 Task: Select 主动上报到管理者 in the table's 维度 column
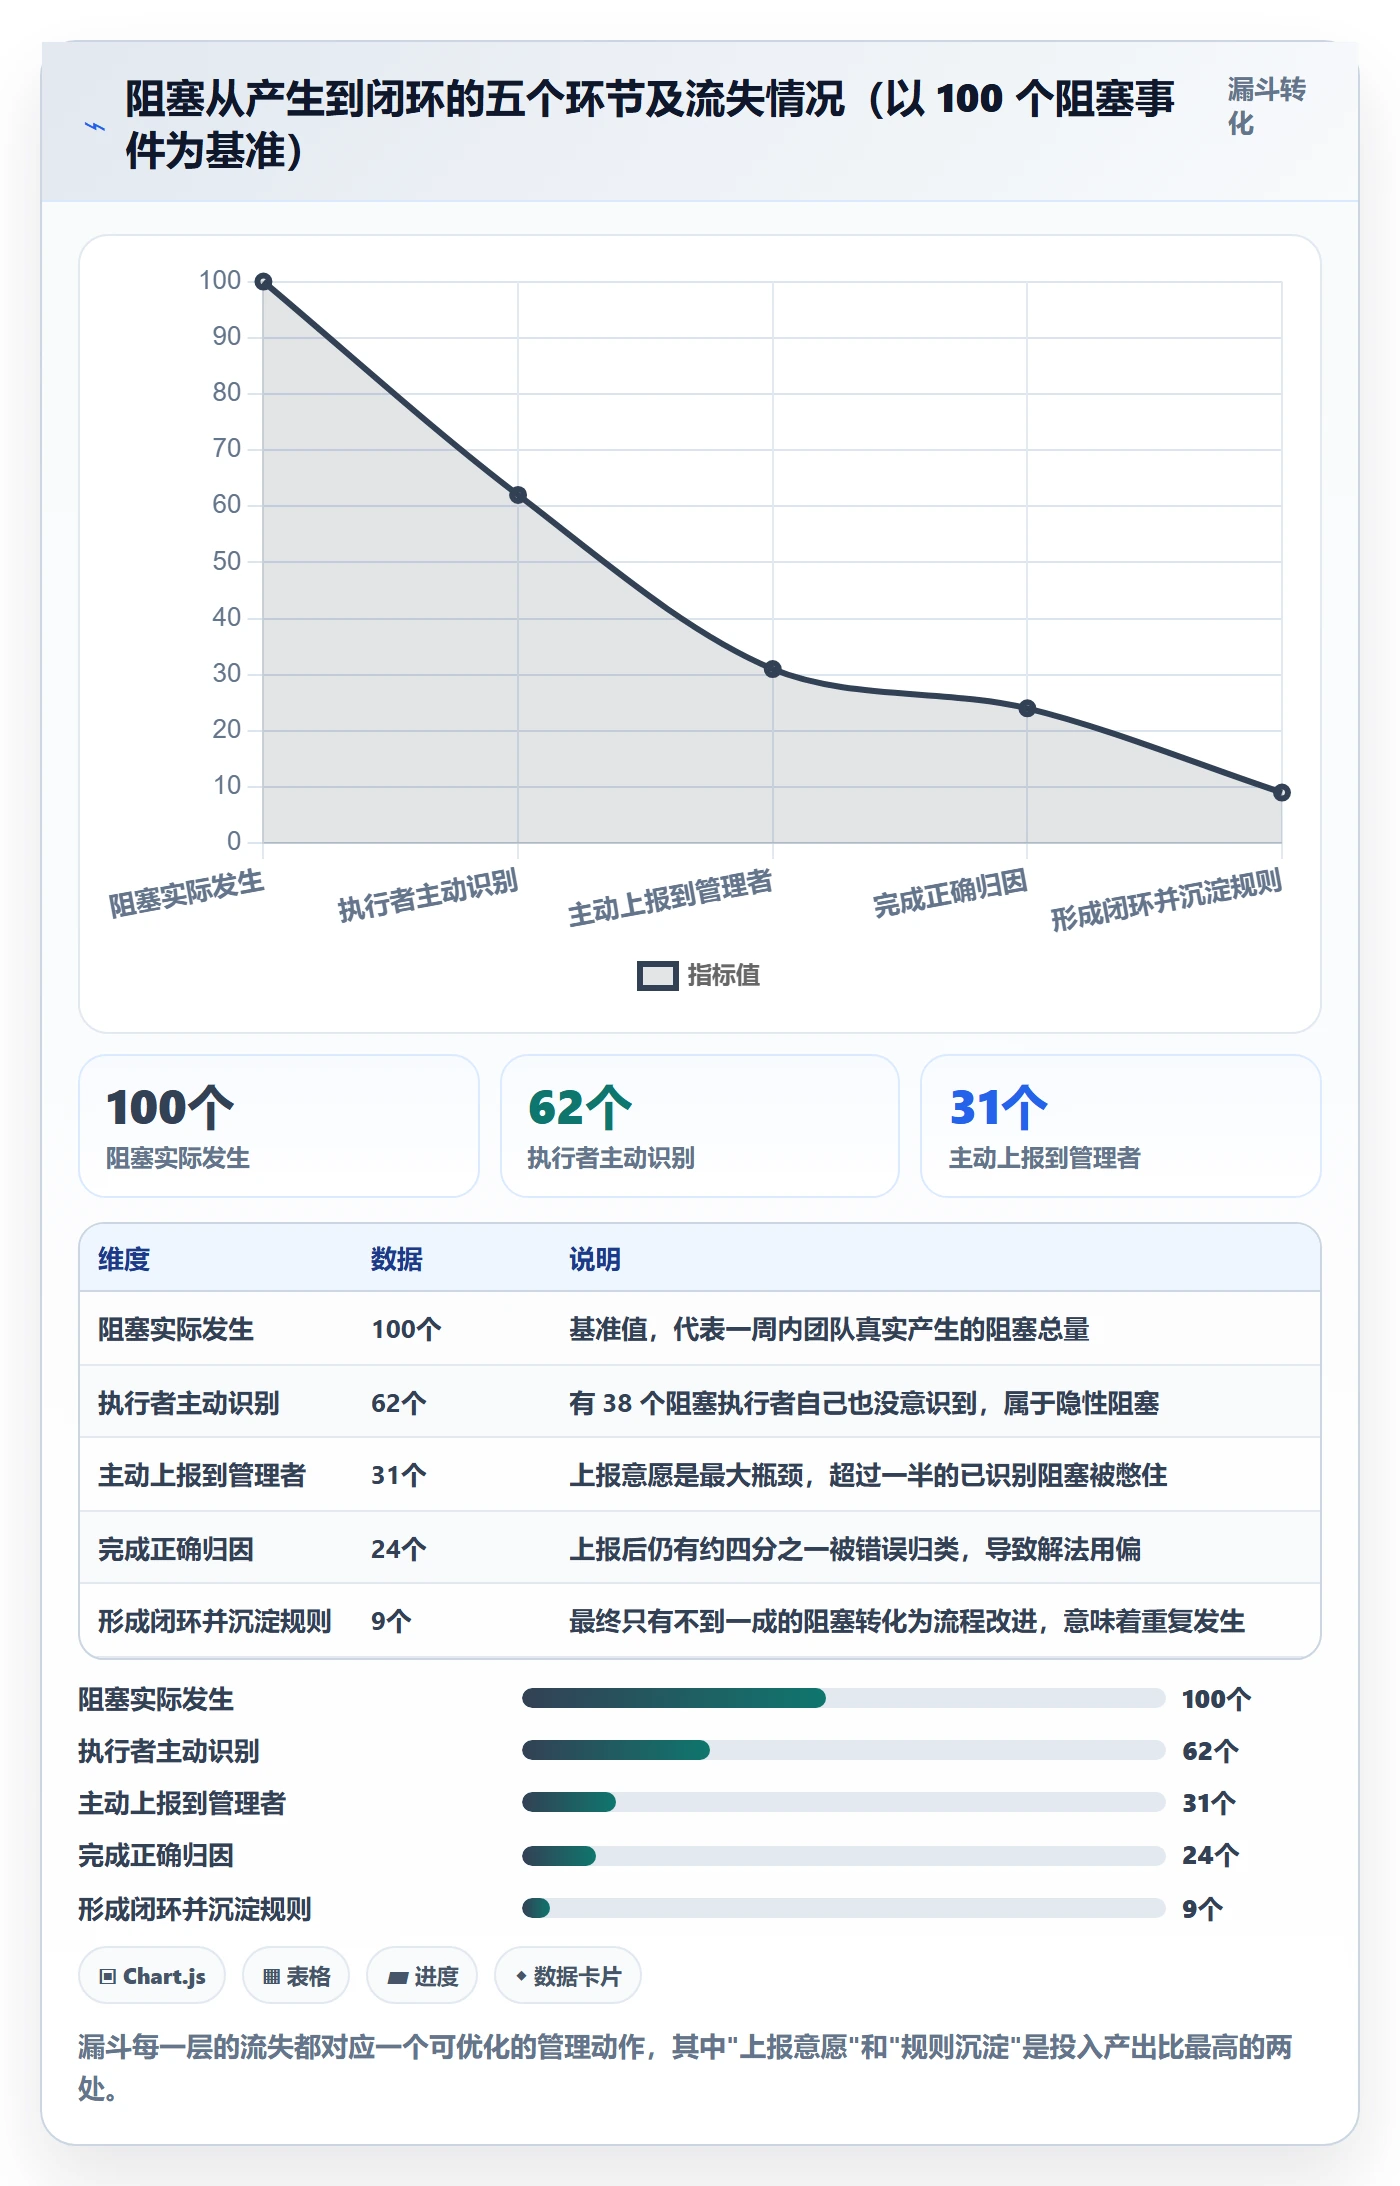tap(202, 1475)
